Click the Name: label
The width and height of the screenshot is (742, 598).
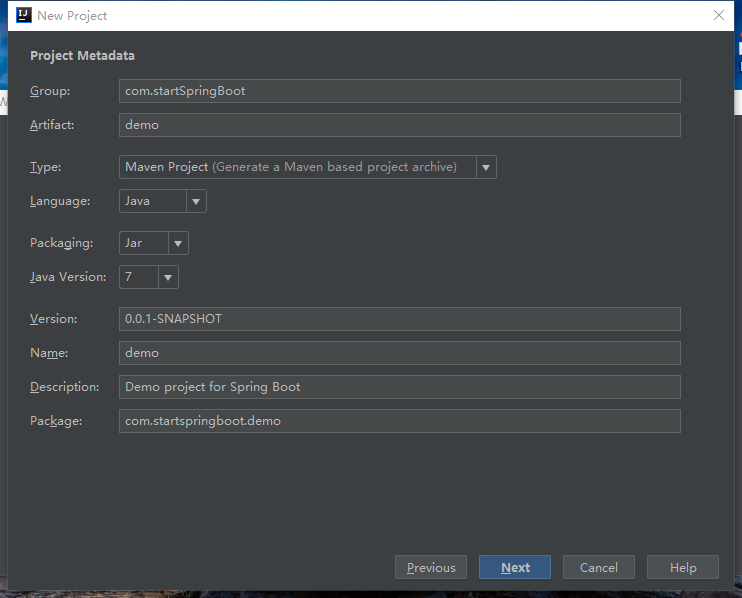49,353
